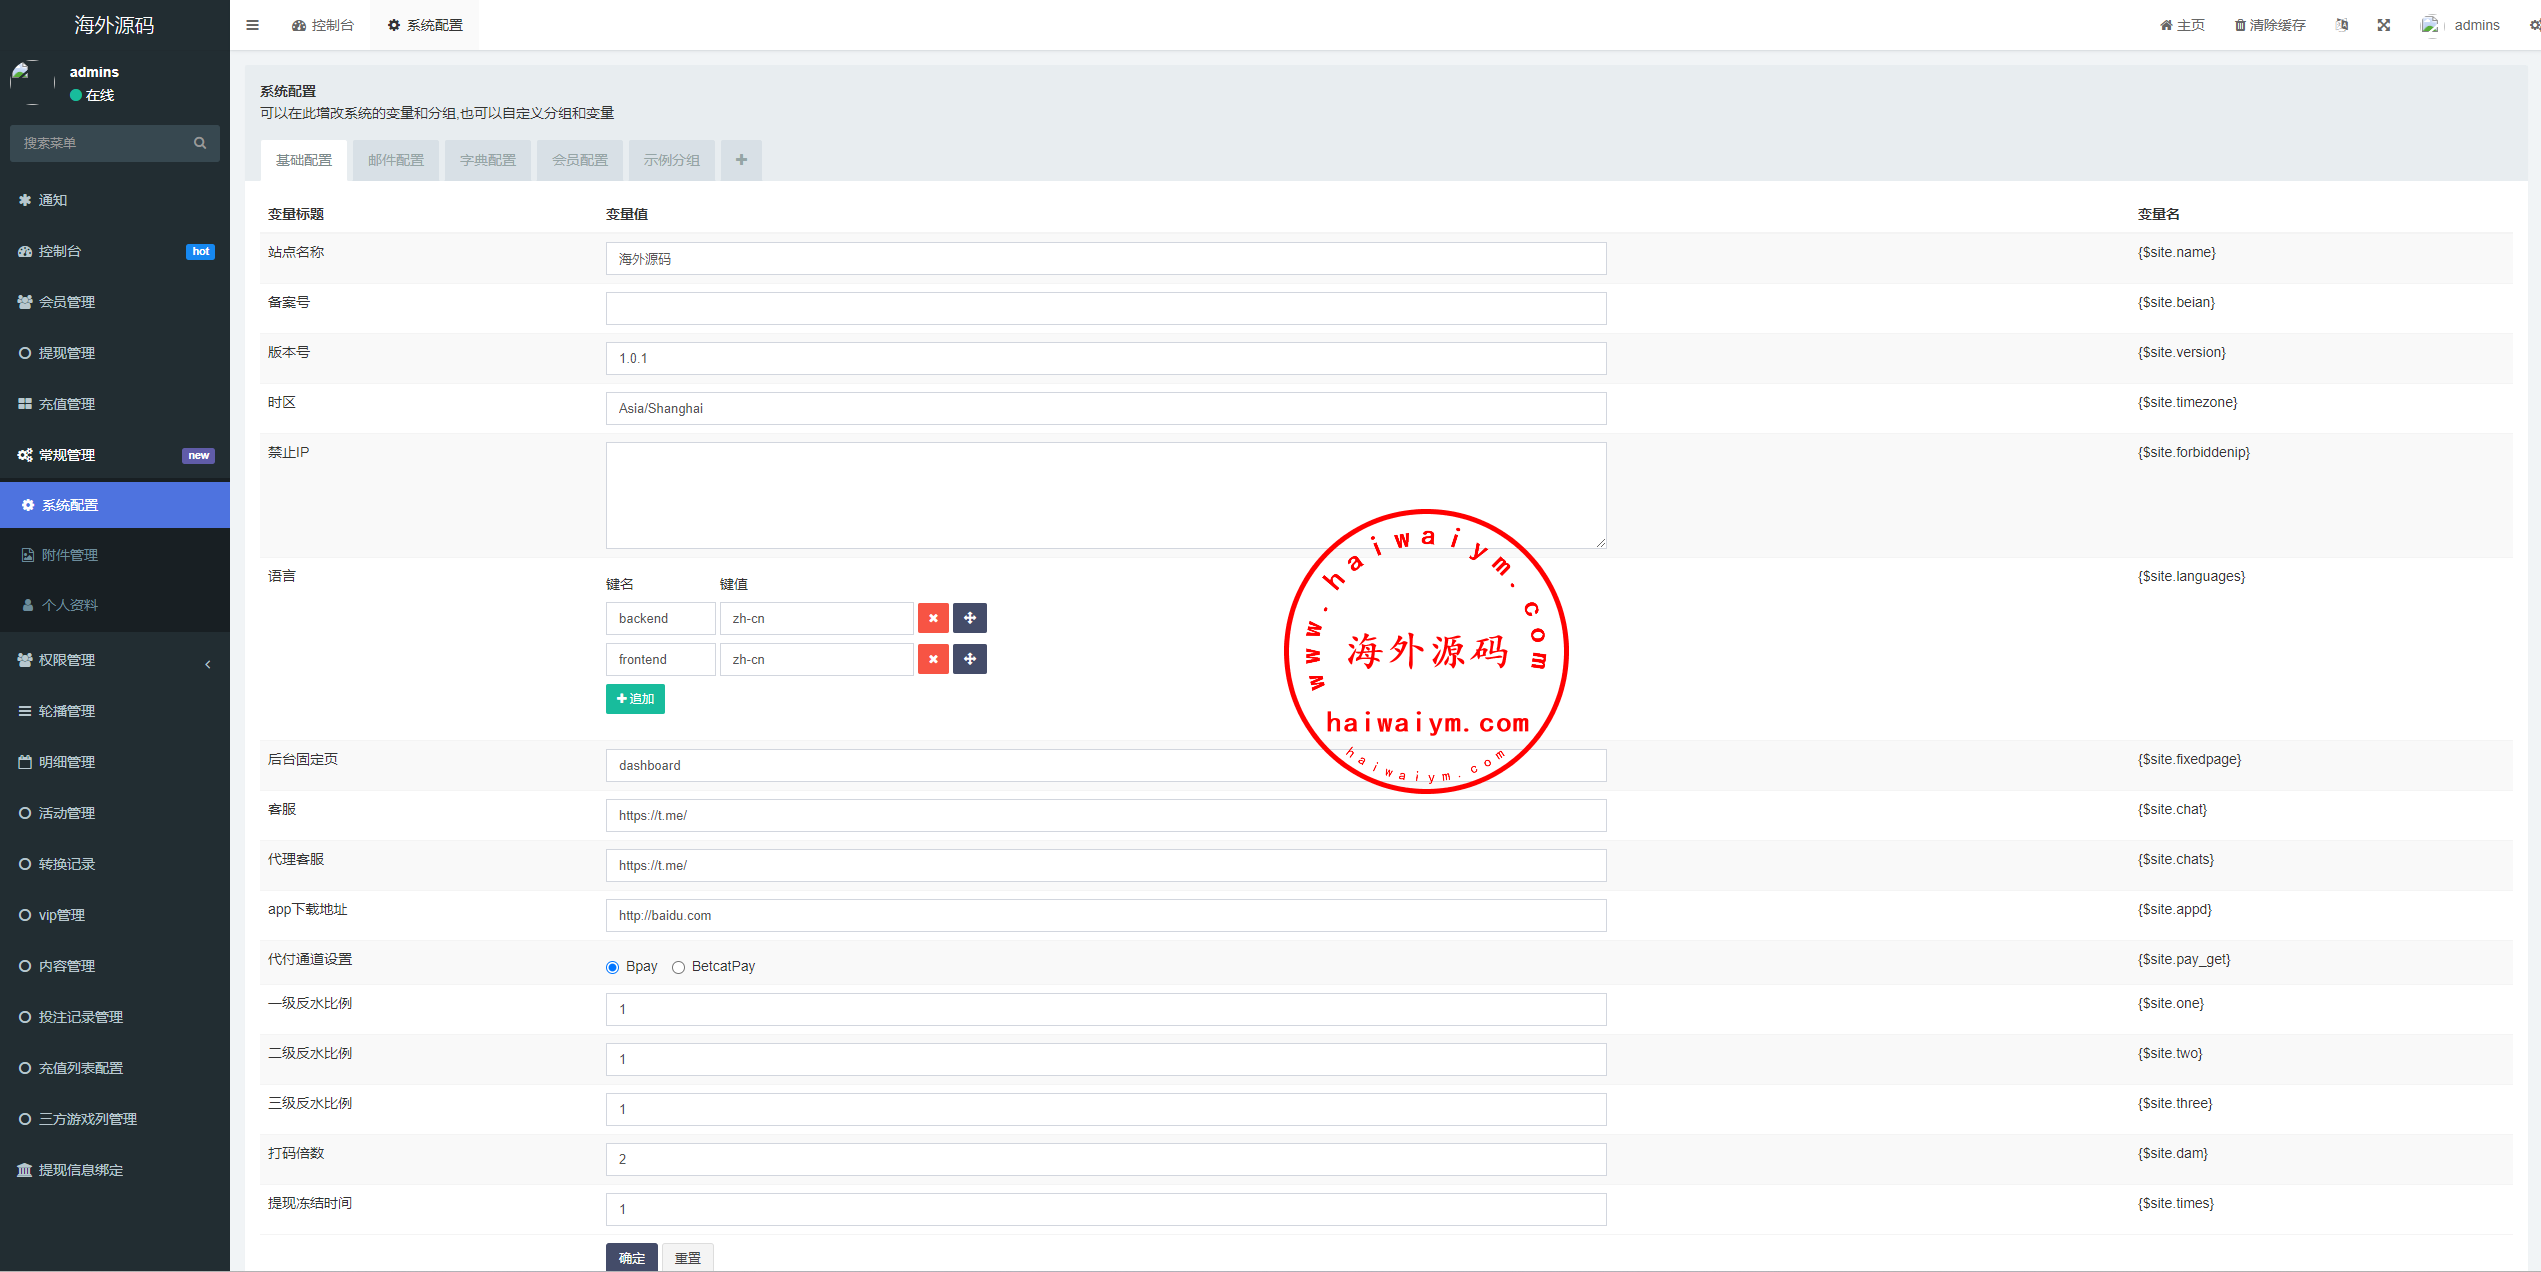Click the language switch icon in header
This screenshot has width=2541, height=1272.
click(2342, 25)
